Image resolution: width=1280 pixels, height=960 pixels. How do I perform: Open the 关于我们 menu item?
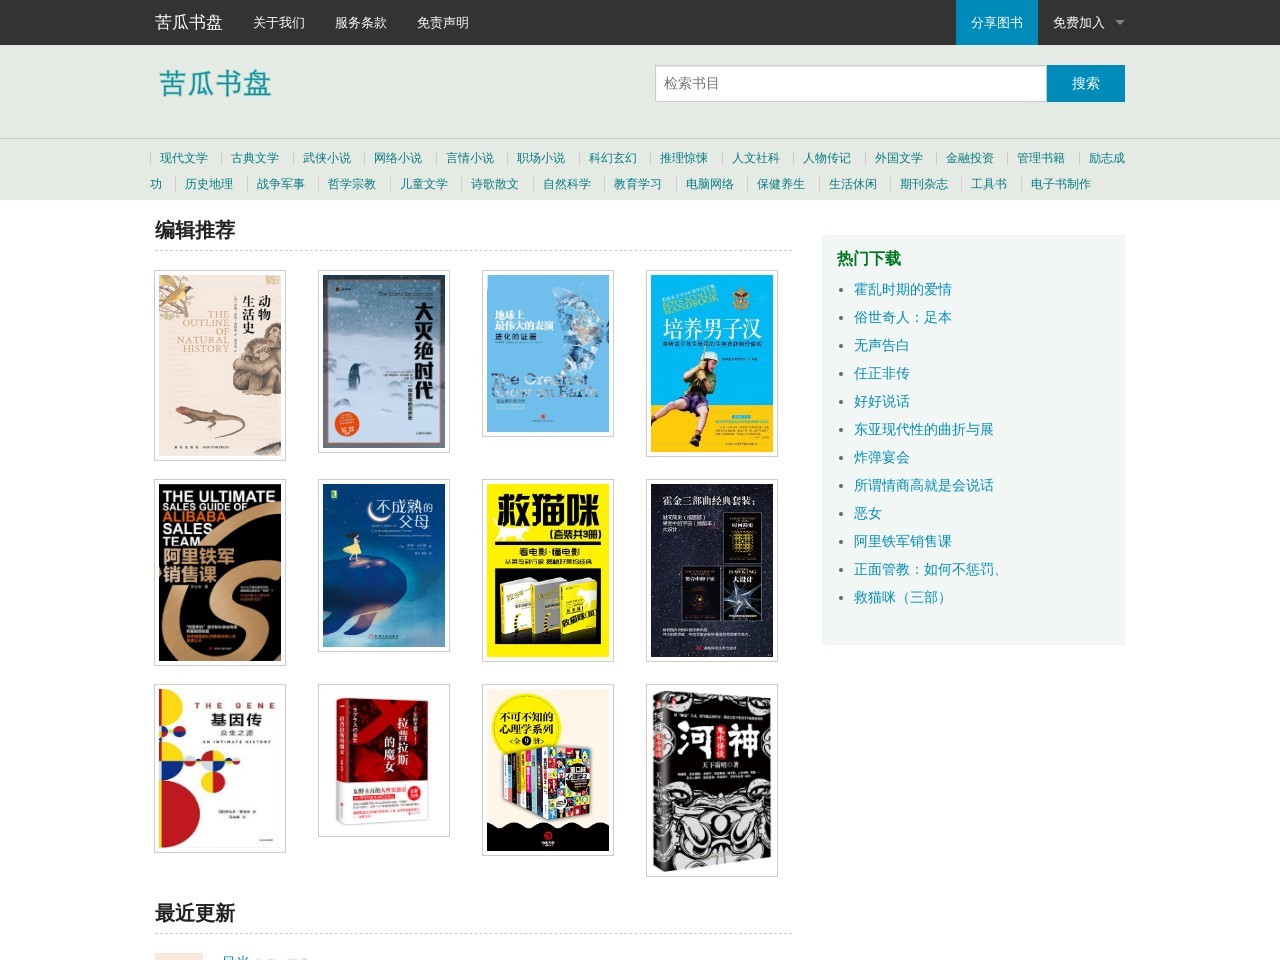[277, 22]
